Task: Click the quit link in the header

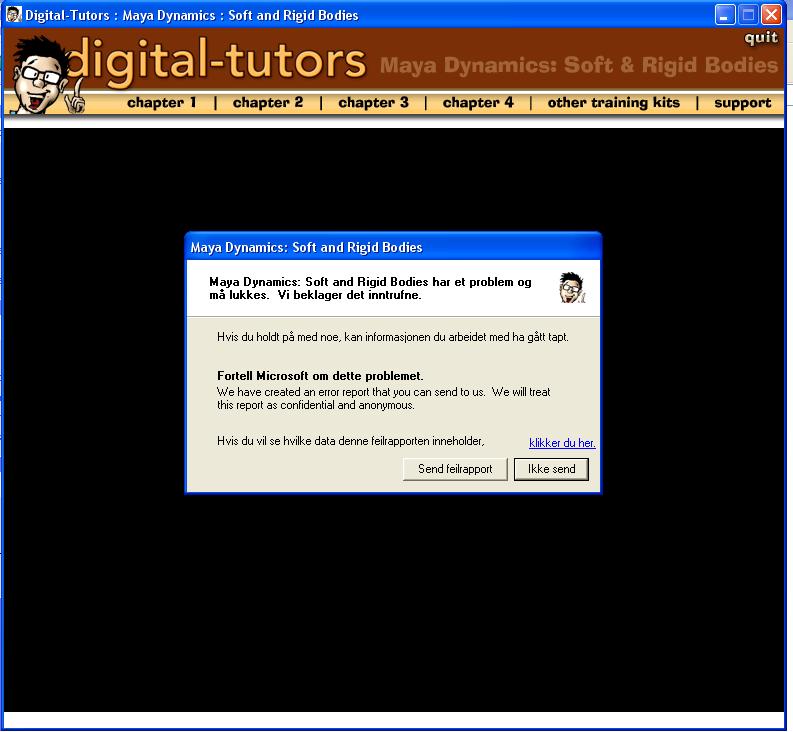Action: pyautogui.click(x=761, y=38)
